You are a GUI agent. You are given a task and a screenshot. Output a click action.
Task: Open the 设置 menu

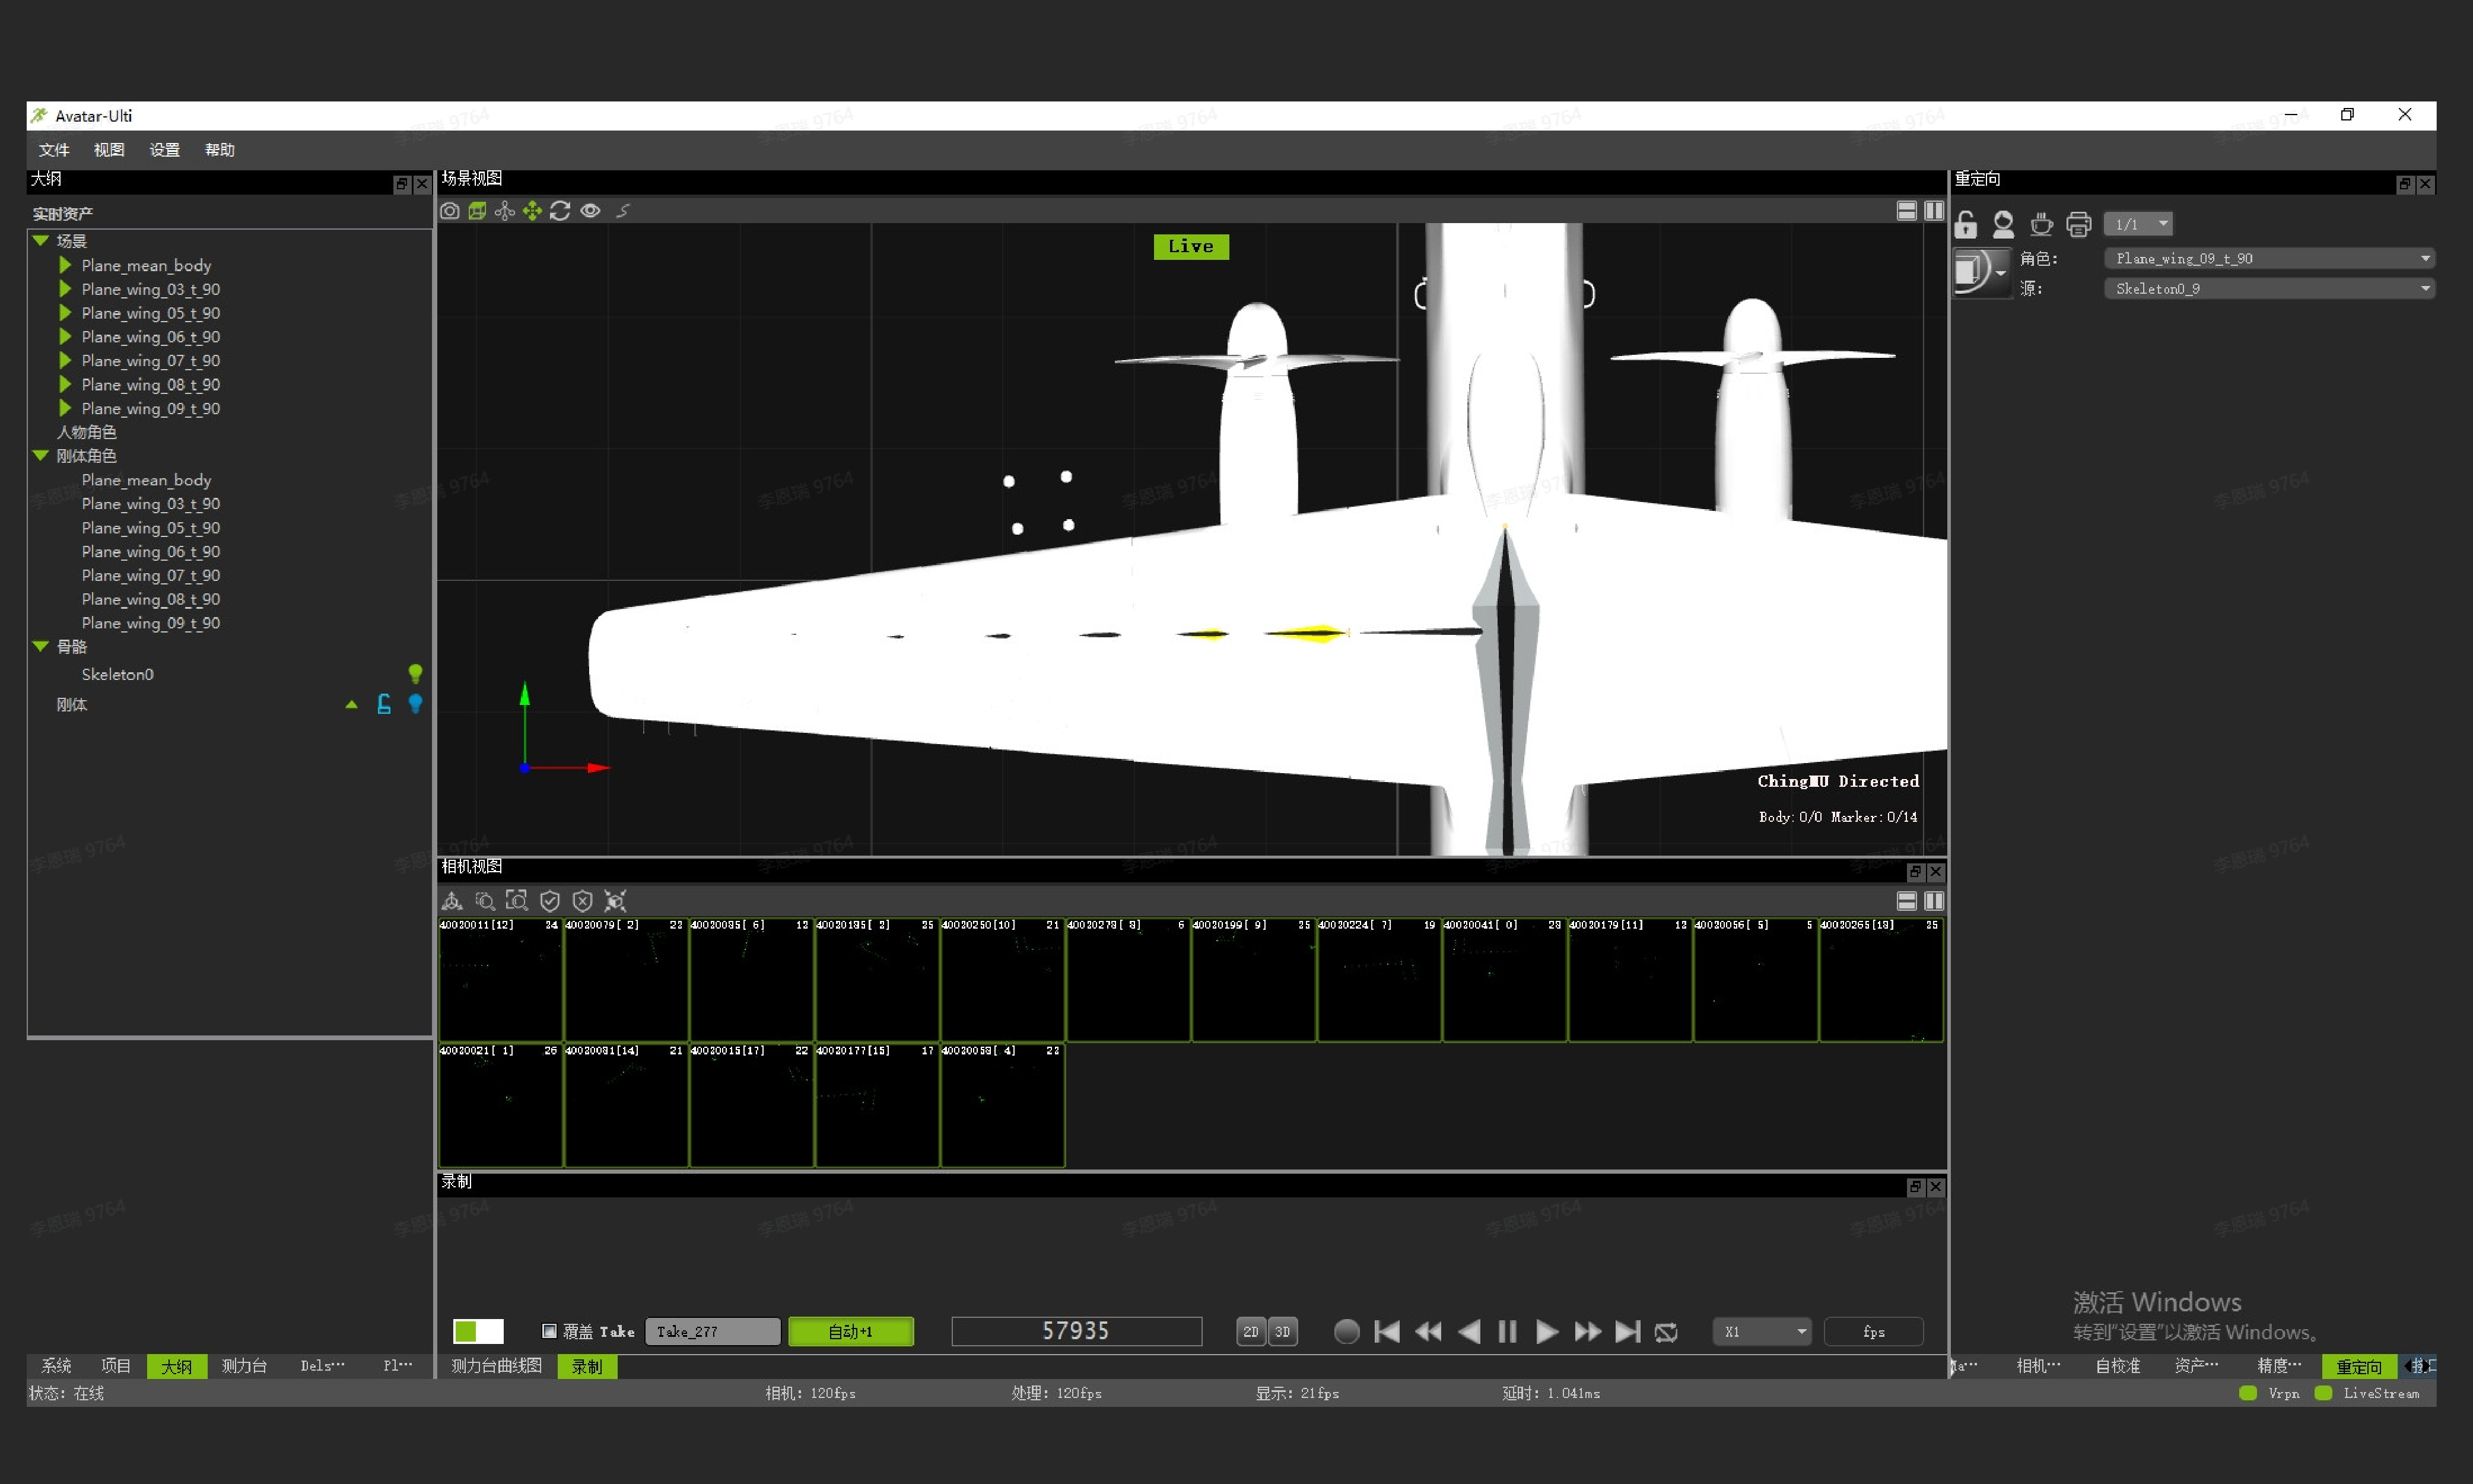[164, 150]
